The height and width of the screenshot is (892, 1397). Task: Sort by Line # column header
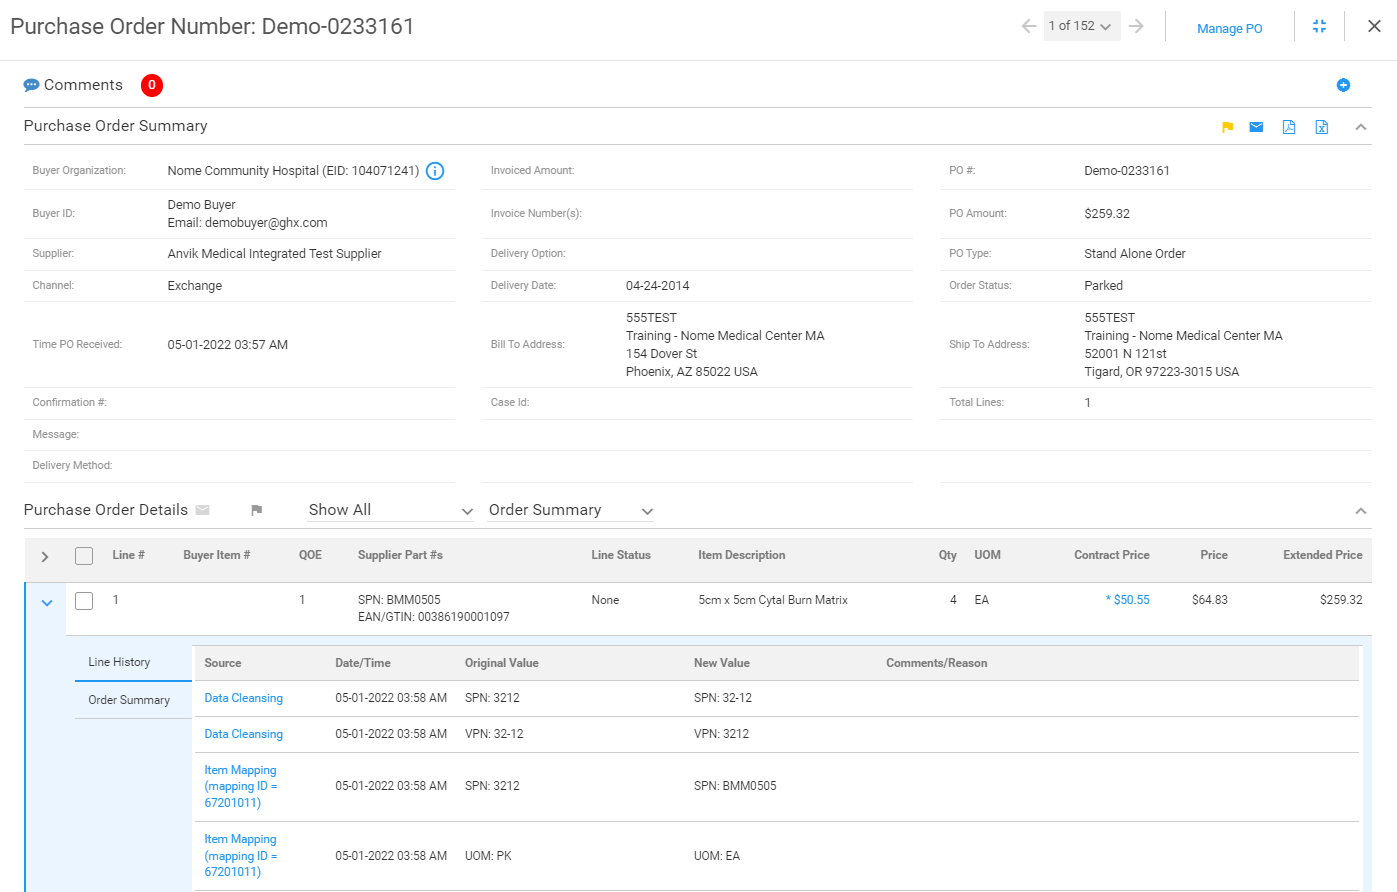128,555
